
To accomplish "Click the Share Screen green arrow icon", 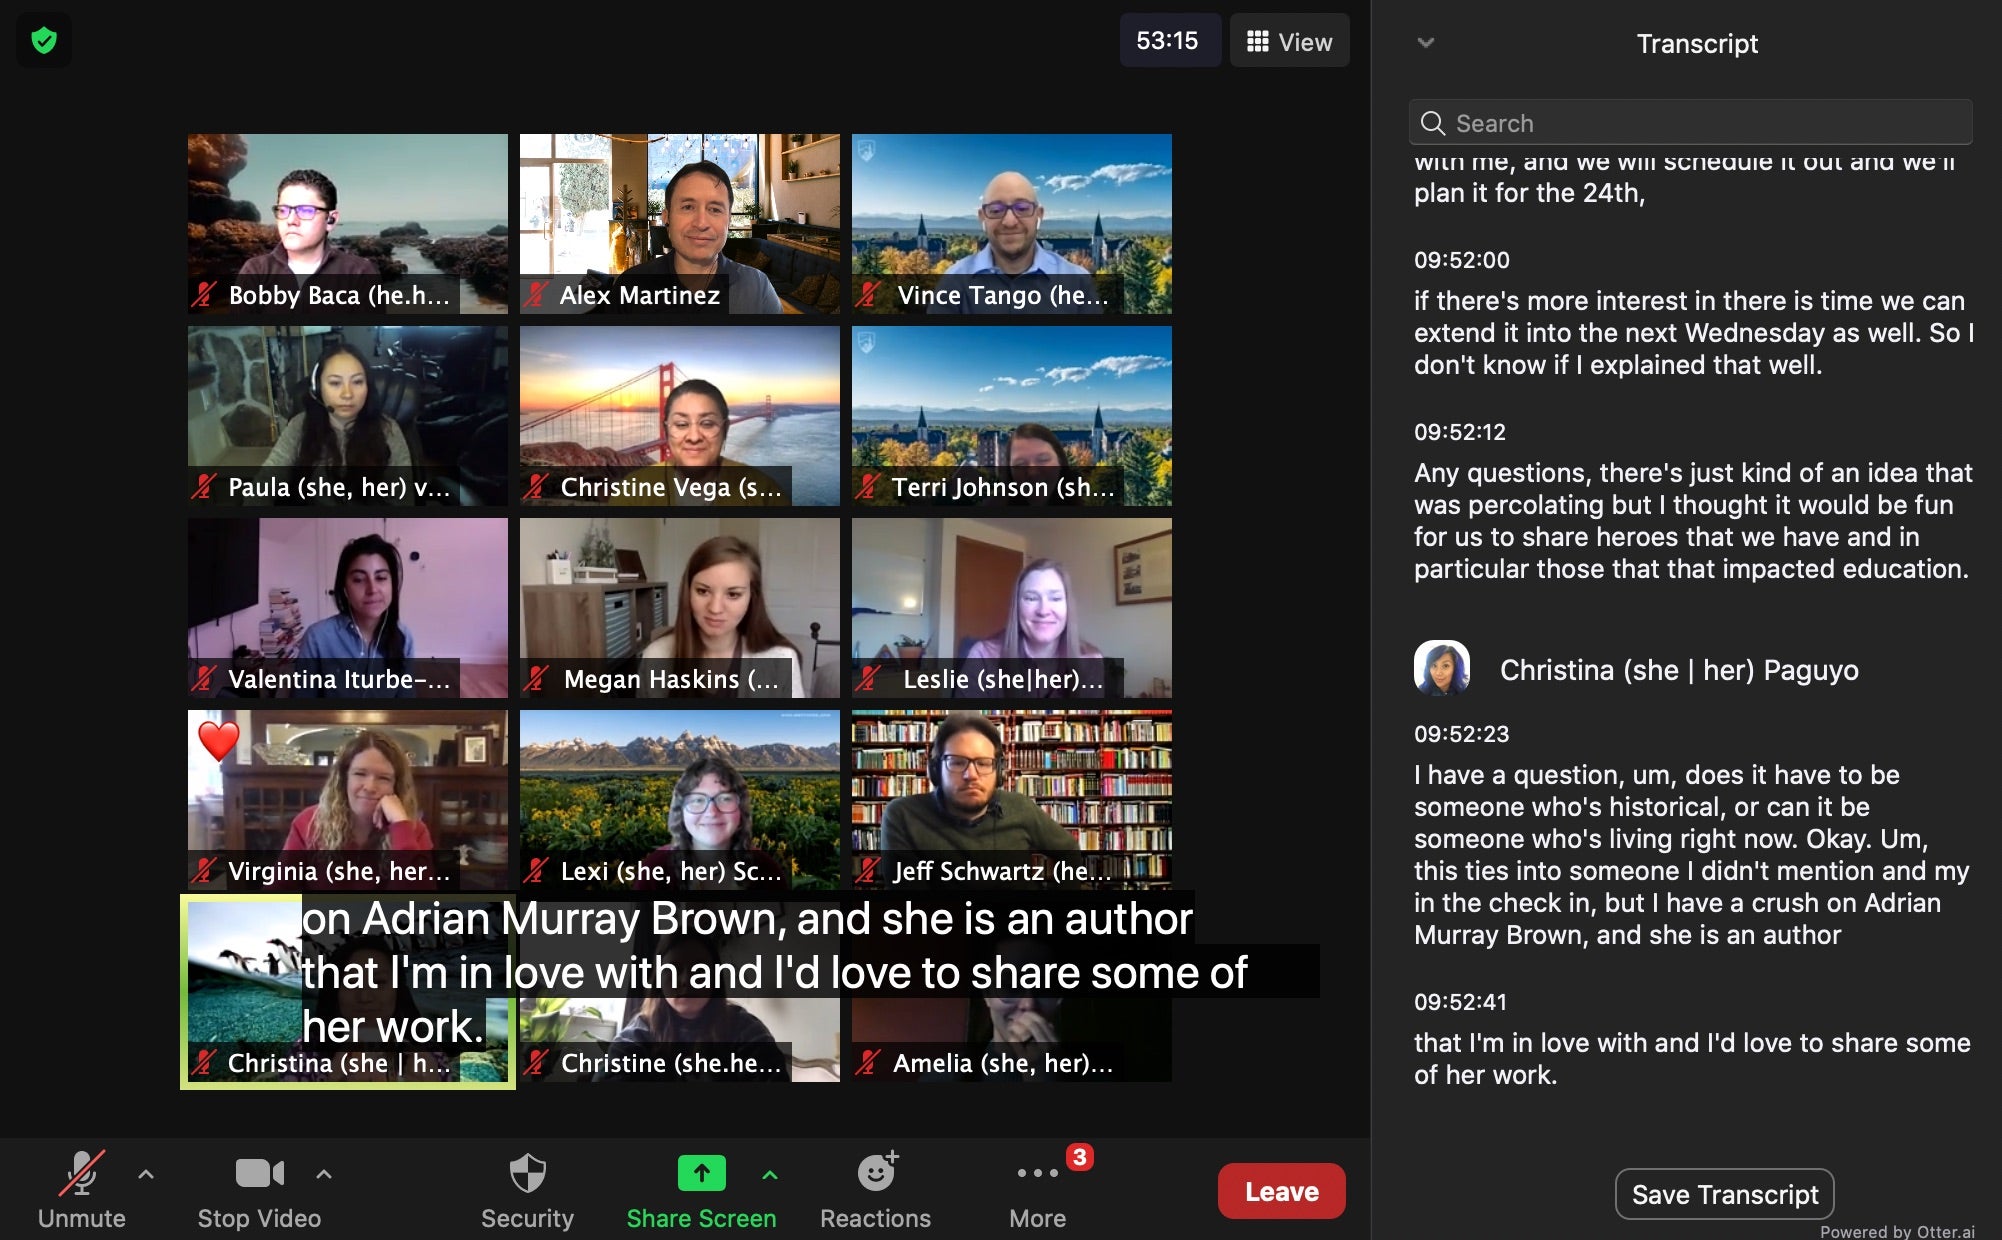I will tap(701, 1173).
